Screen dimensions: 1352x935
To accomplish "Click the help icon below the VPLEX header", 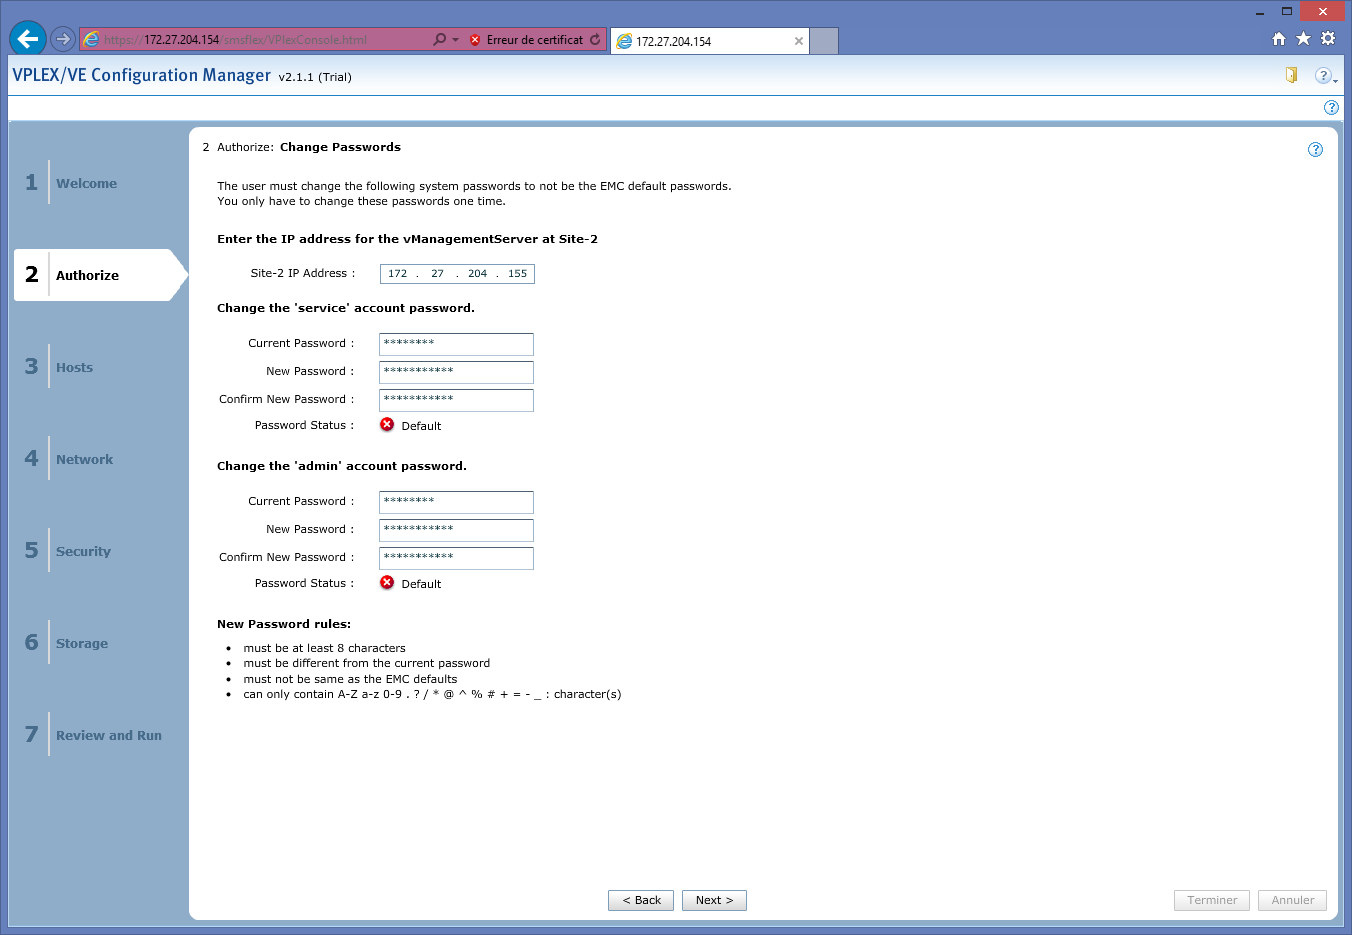I will (1331, 107).
